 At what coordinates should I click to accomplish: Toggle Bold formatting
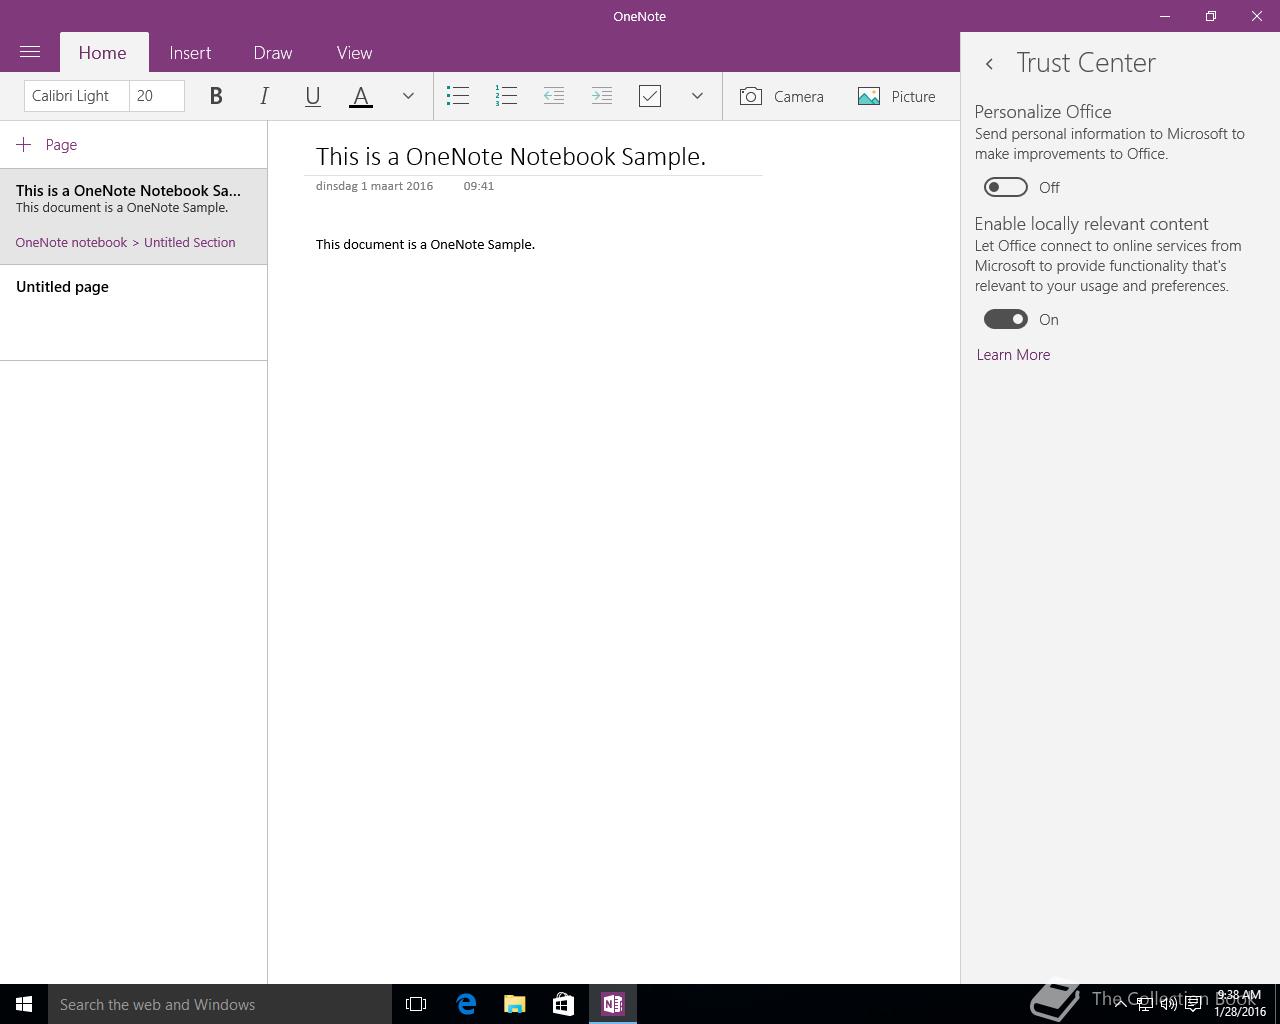[216, 96]
